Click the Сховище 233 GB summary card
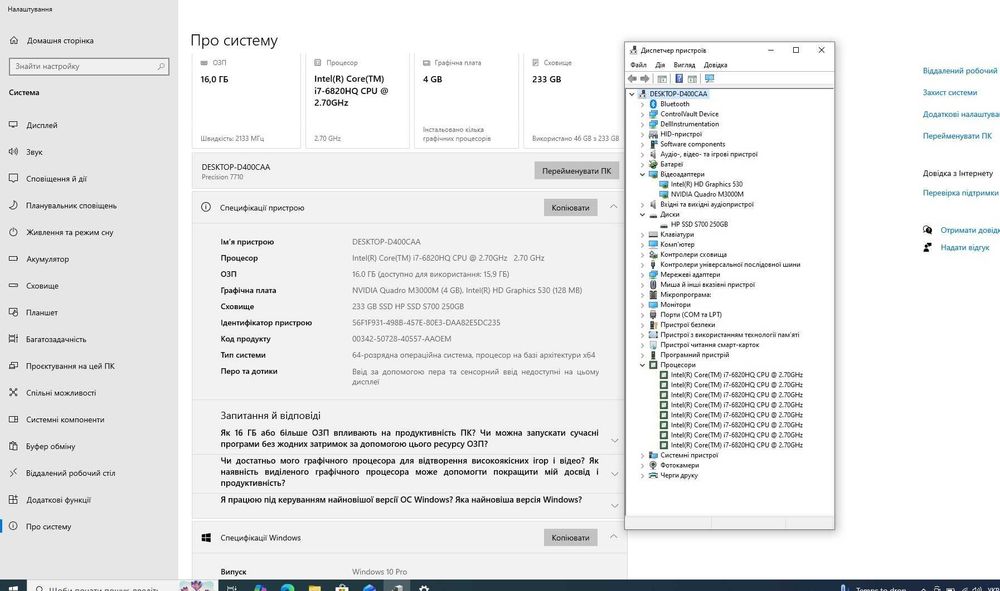This screenshot has width=1000, height=591. (x=575, y=101)
